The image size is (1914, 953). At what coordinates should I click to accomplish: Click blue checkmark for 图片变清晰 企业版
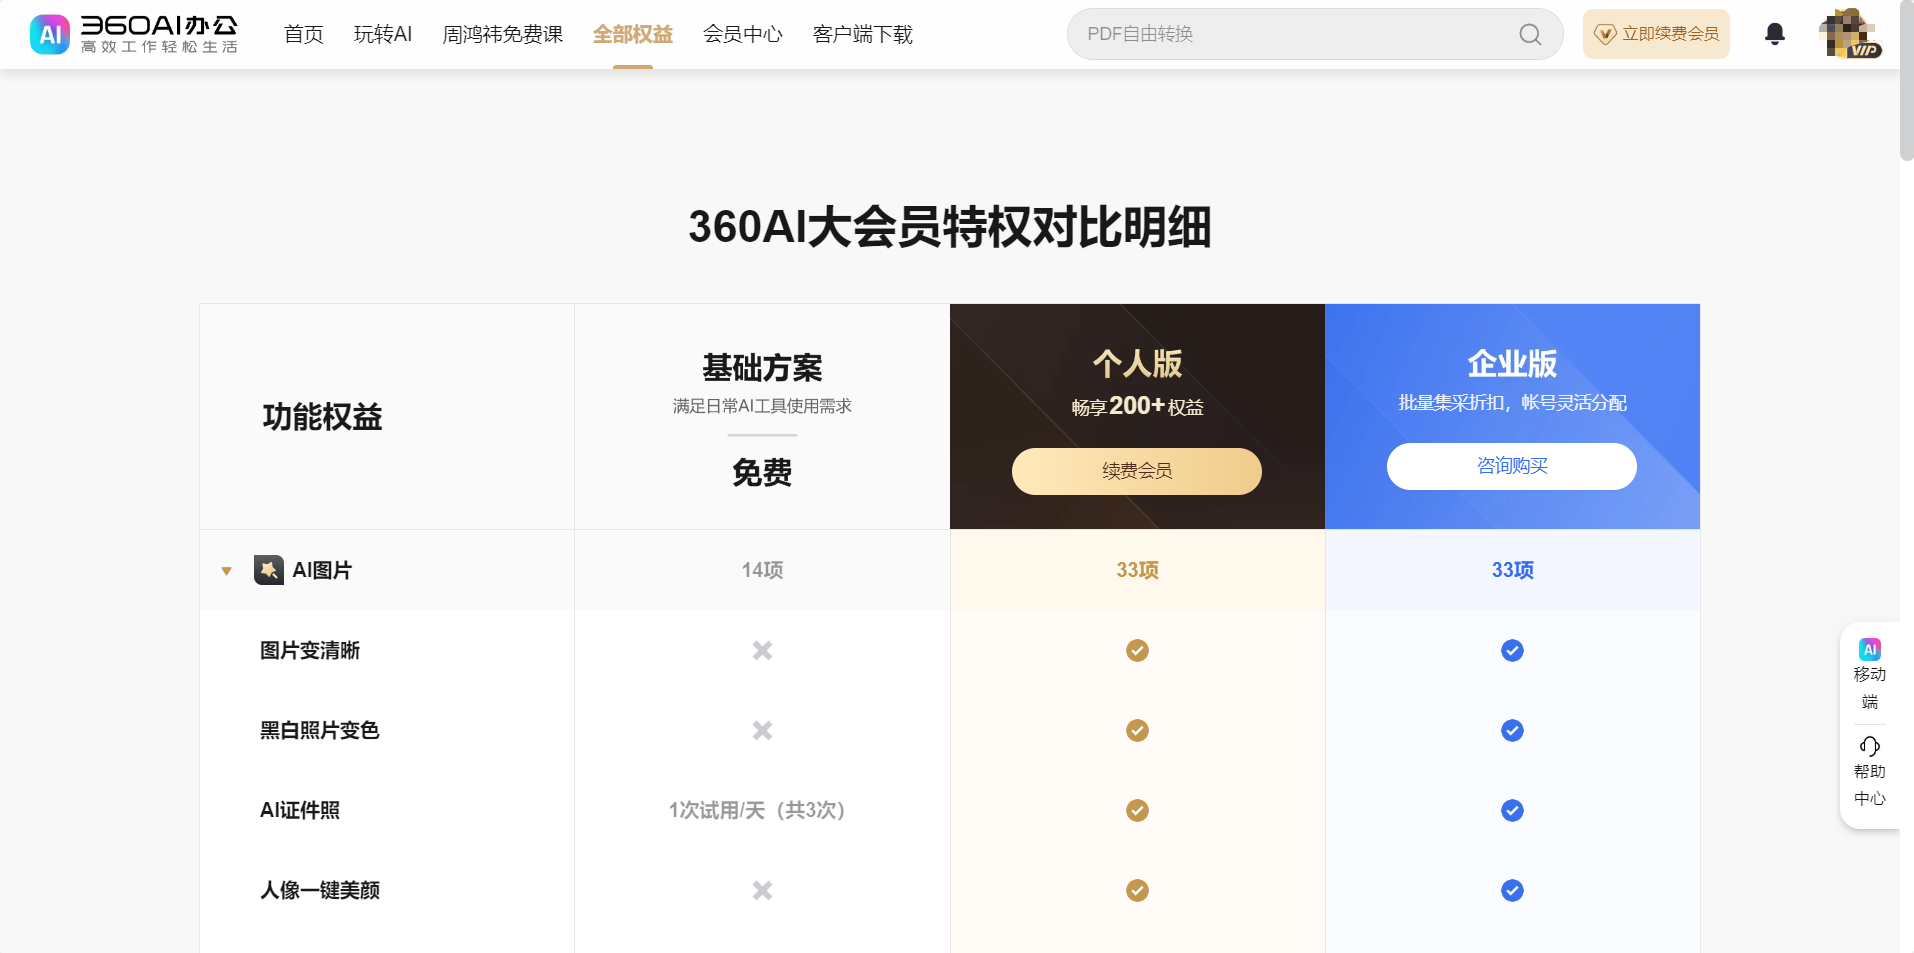[1512, 650]
